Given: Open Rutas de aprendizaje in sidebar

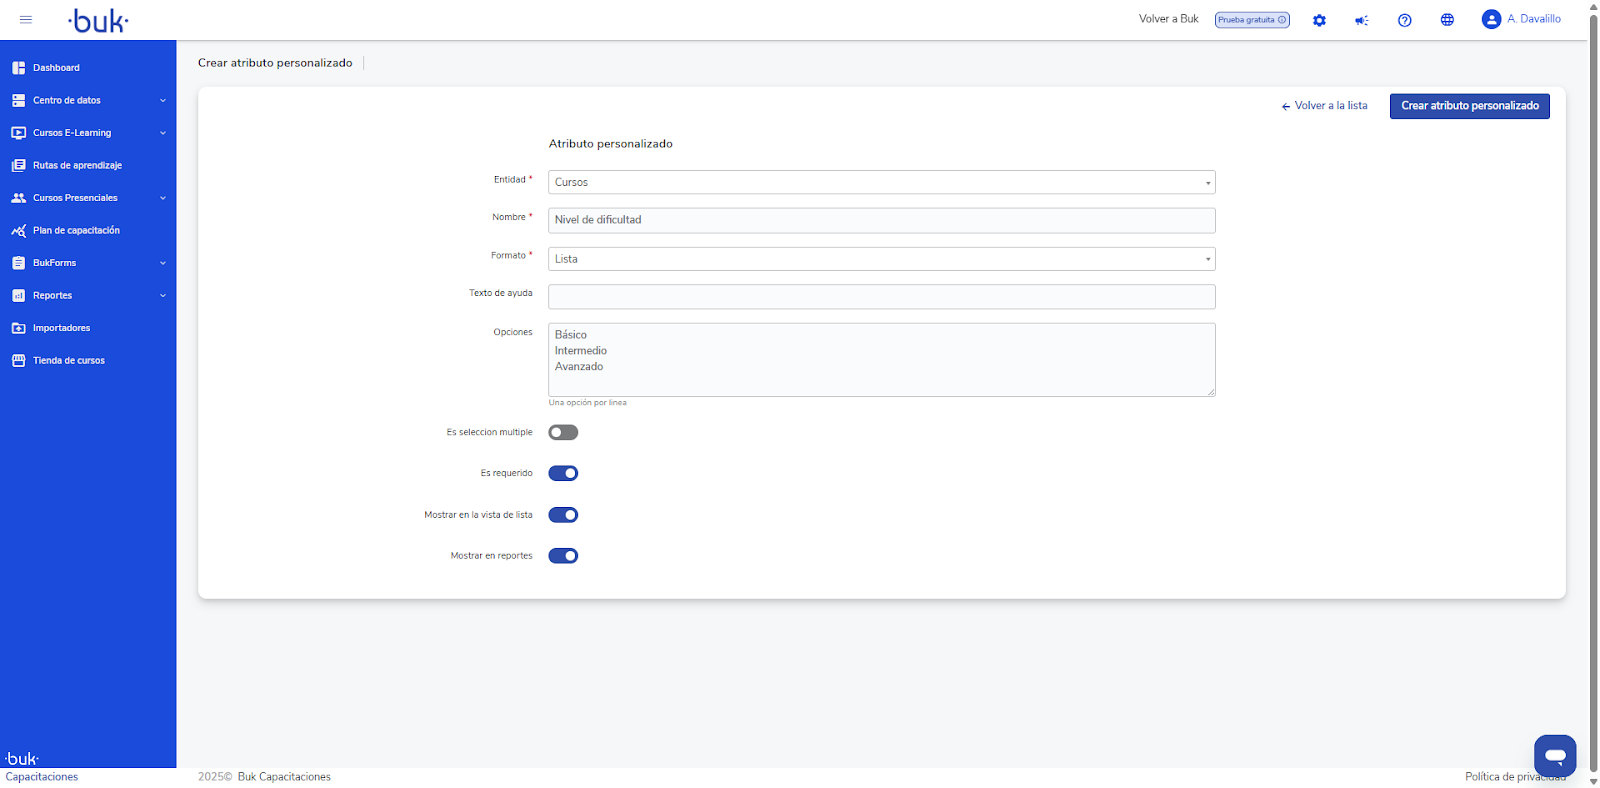Looking at the screenshot, I should (77, 165).
